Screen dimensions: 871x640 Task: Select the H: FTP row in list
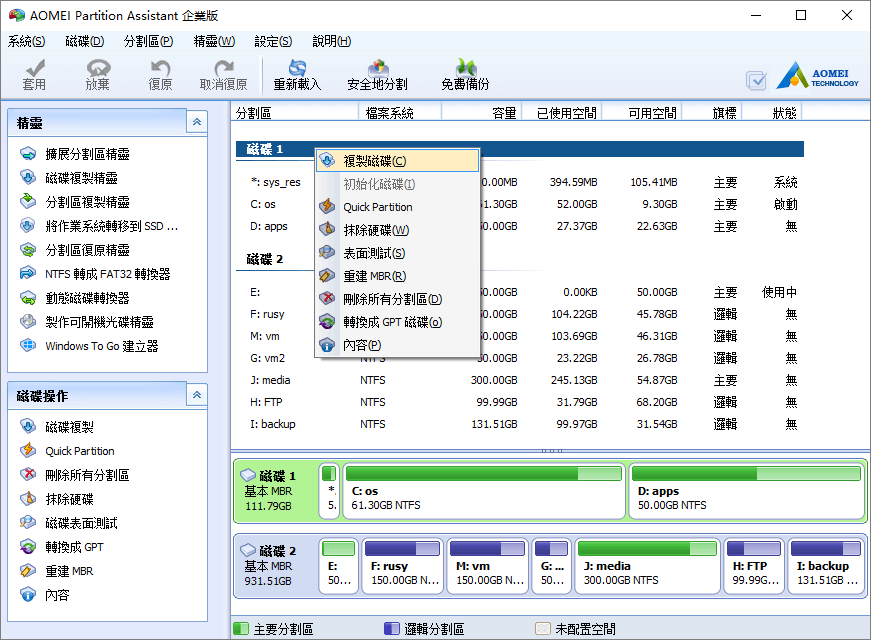pyautogui.click(x=519, y=402)
